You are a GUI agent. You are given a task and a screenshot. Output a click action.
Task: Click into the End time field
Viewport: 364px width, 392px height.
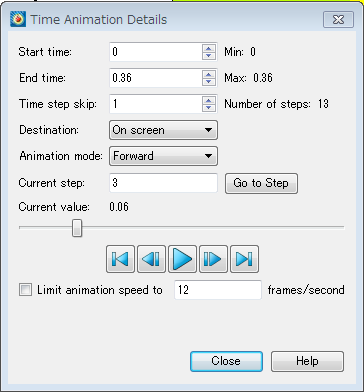156,78
